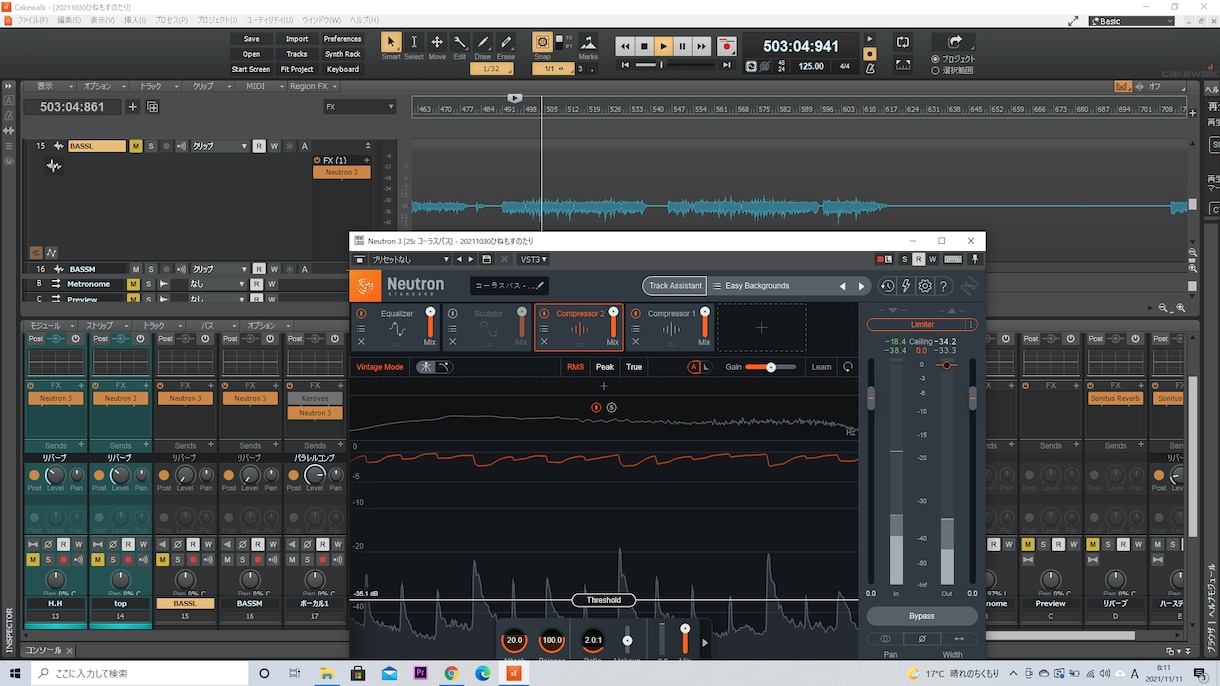The height and width of the screenshot is (686, 1220).
Task: Open the plugin preset dropdown
Action: tap(411, 259)
